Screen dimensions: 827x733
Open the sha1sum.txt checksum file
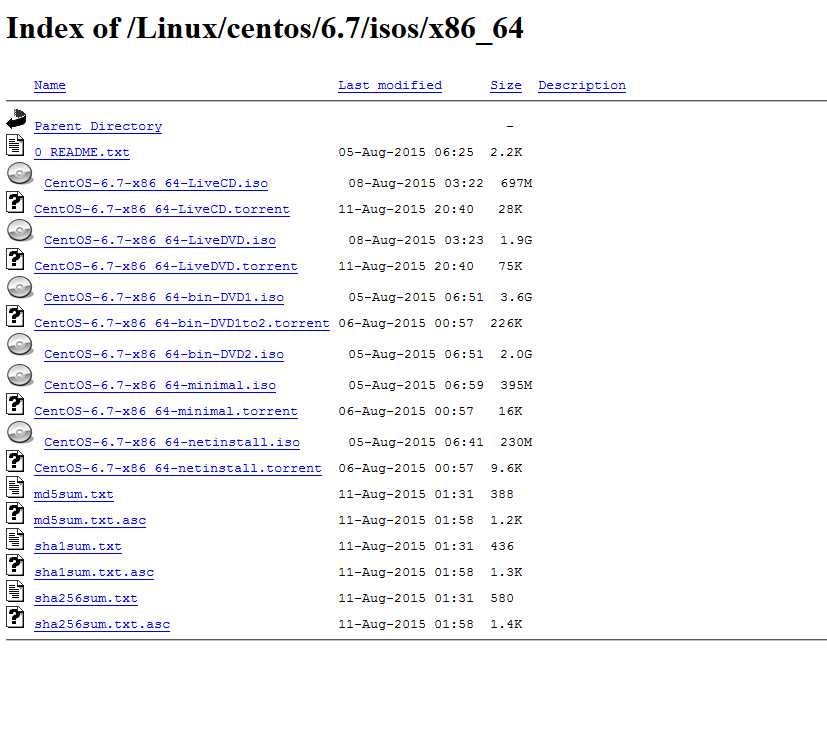[x=78, y=546]
